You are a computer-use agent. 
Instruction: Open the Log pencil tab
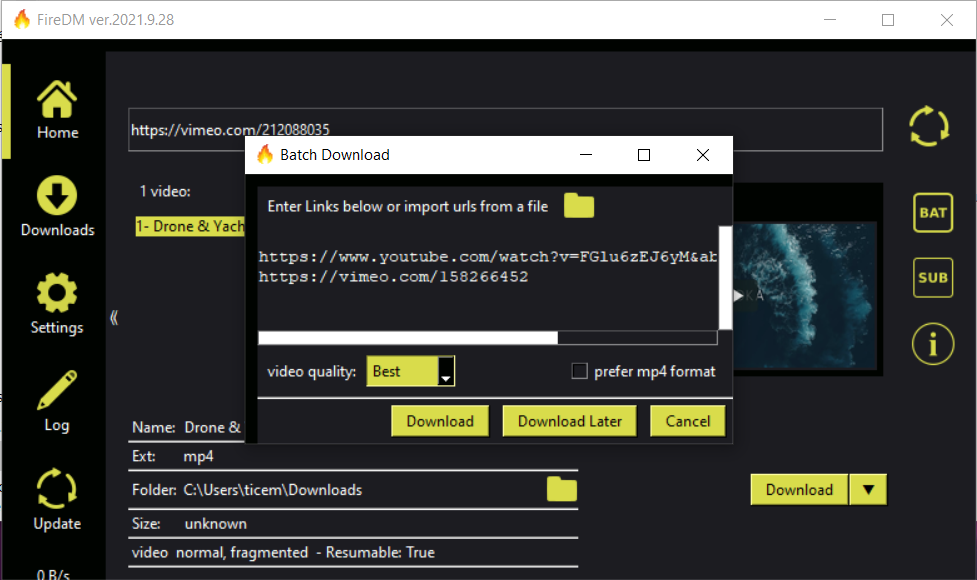57,401
